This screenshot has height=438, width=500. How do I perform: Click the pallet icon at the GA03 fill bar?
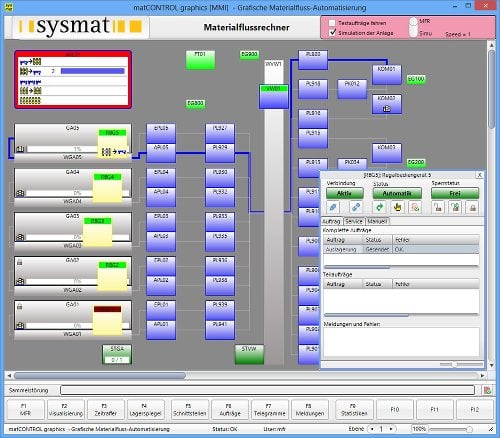coord(20,237)
